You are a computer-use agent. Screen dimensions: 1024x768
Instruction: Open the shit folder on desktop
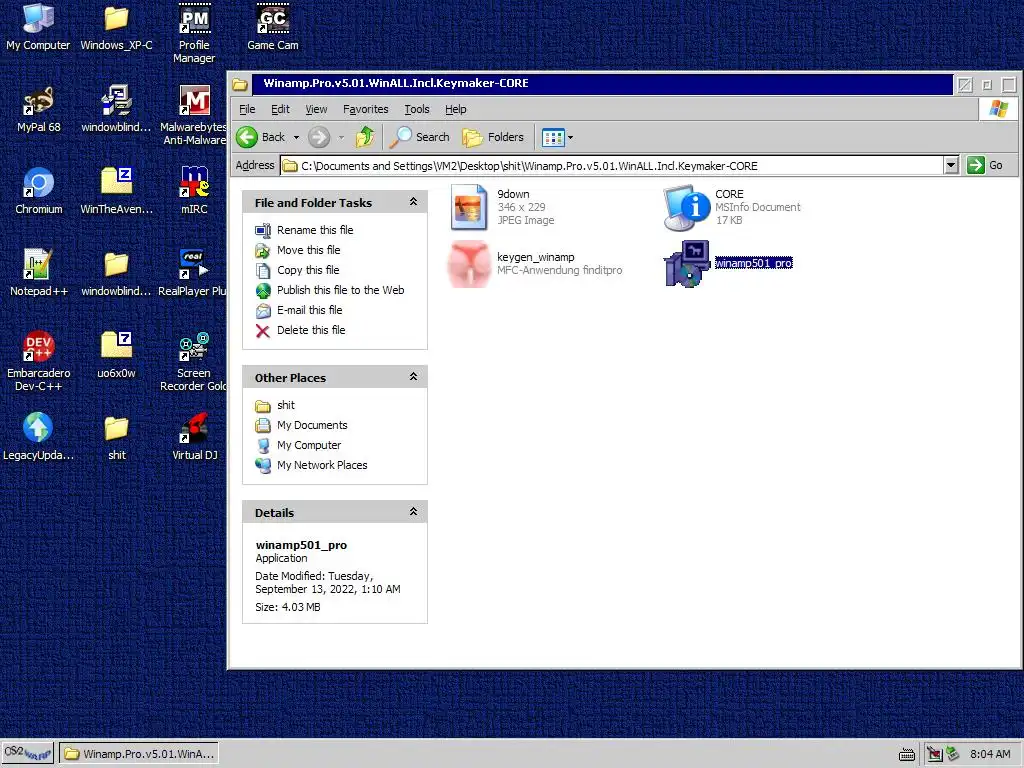click(116, 436)
